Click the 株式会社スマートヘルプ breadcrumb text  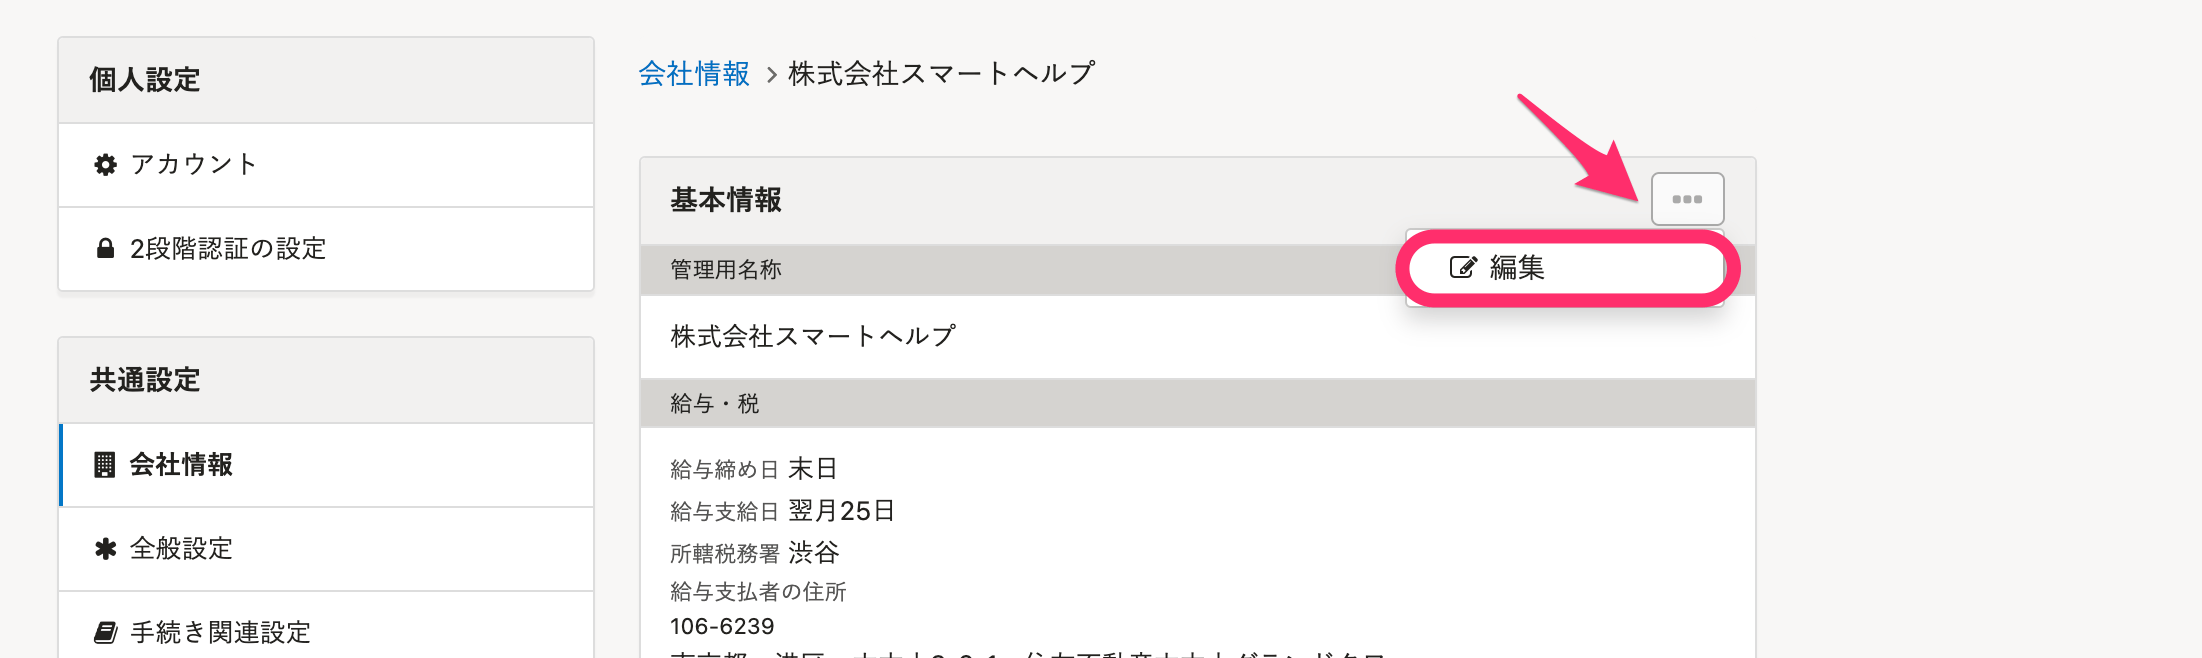[941, 74]
